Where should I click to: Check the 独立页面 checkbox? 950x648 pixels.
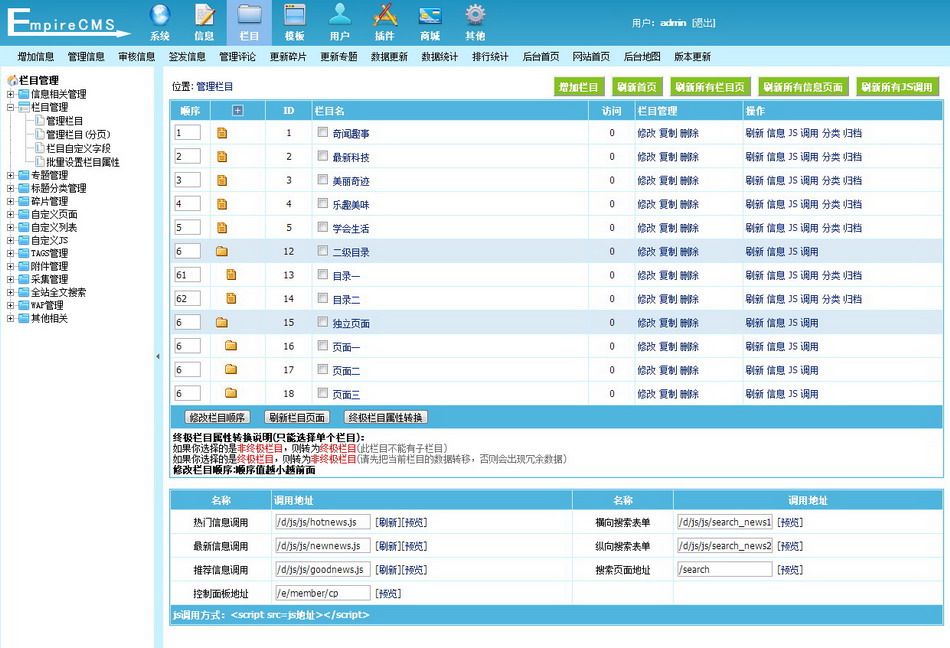(x=323, y=322)
